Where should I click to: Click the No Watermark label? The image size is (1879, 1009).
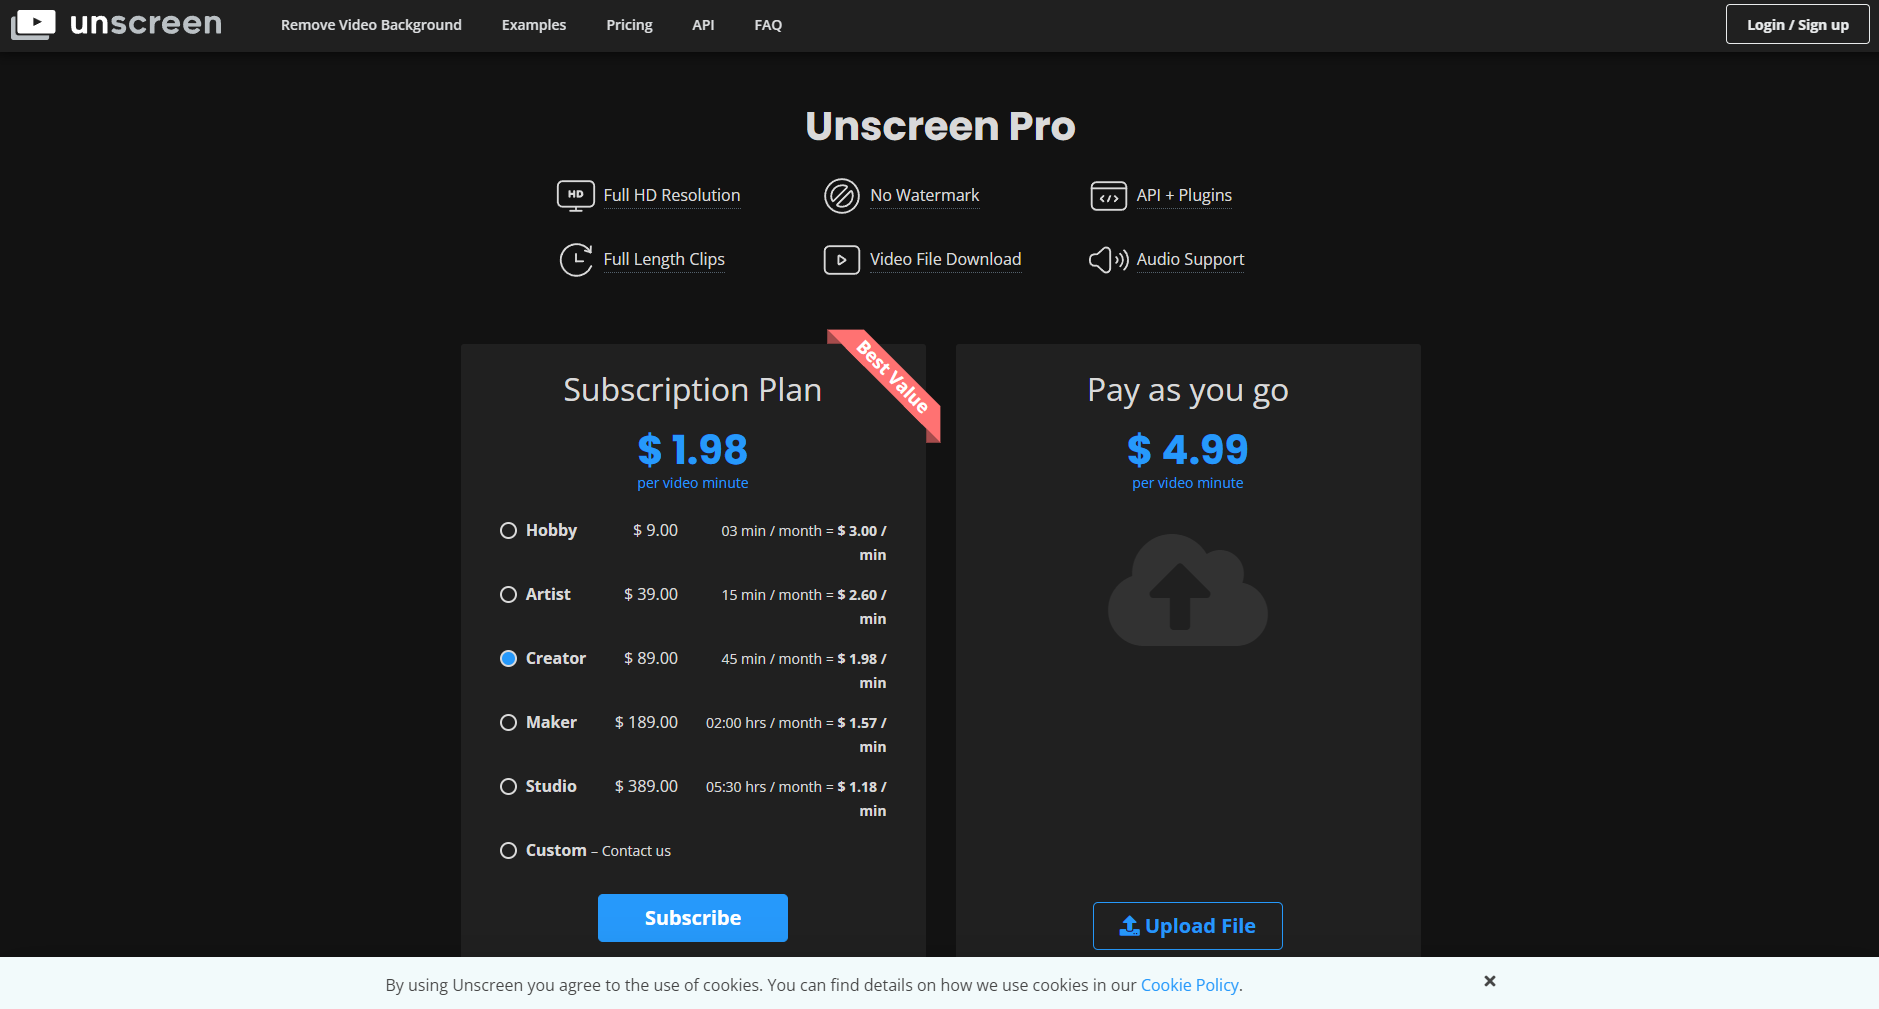(925, 196)
